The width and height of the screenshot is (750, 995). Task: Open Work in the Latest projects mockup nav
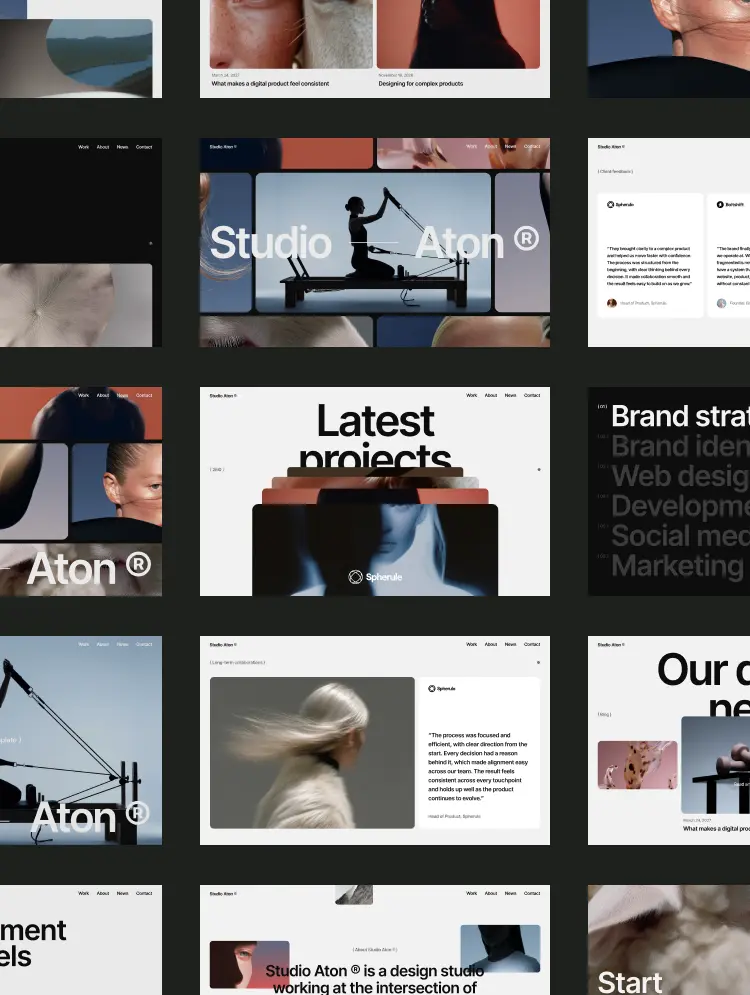471,395
